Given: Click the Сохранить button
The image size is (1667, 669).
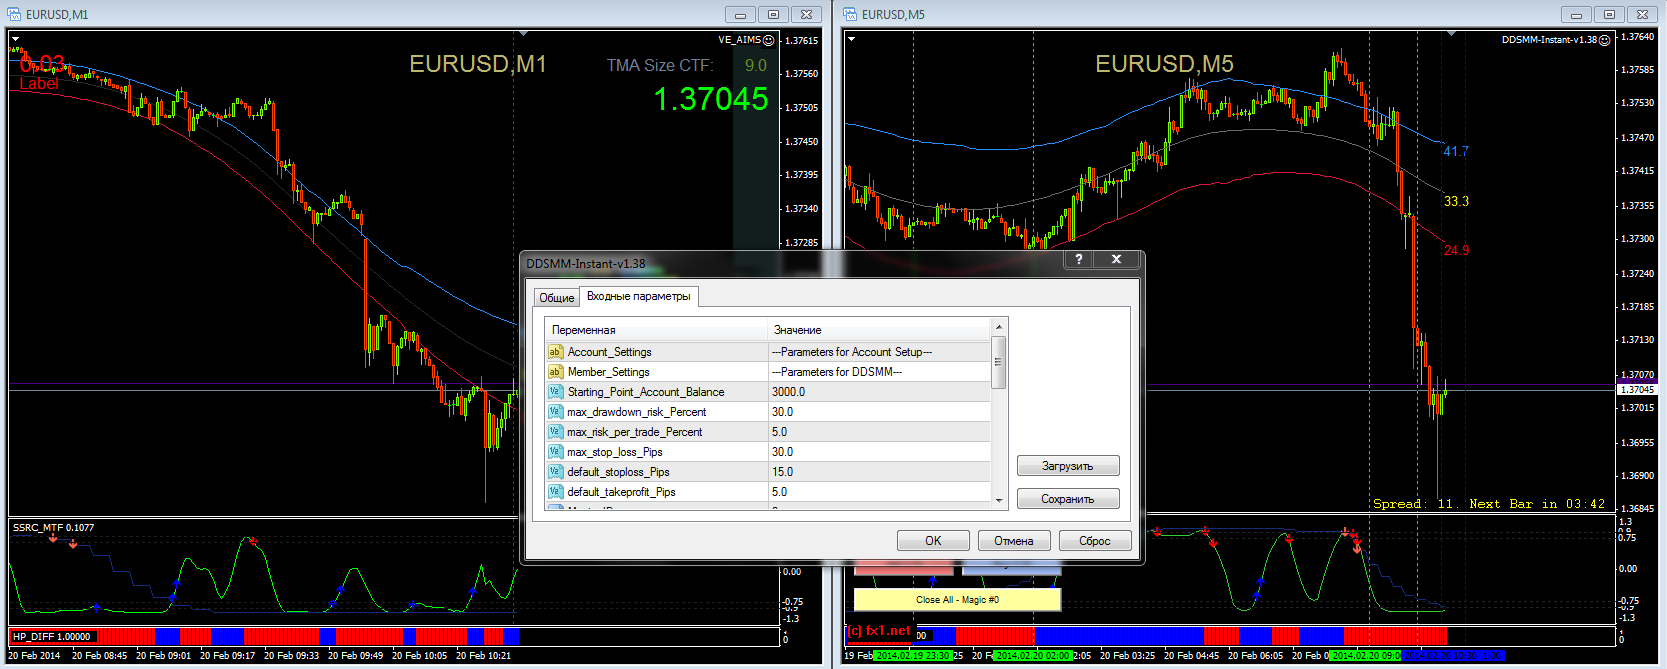Looking at the screenshot, I should (1068, 499).
